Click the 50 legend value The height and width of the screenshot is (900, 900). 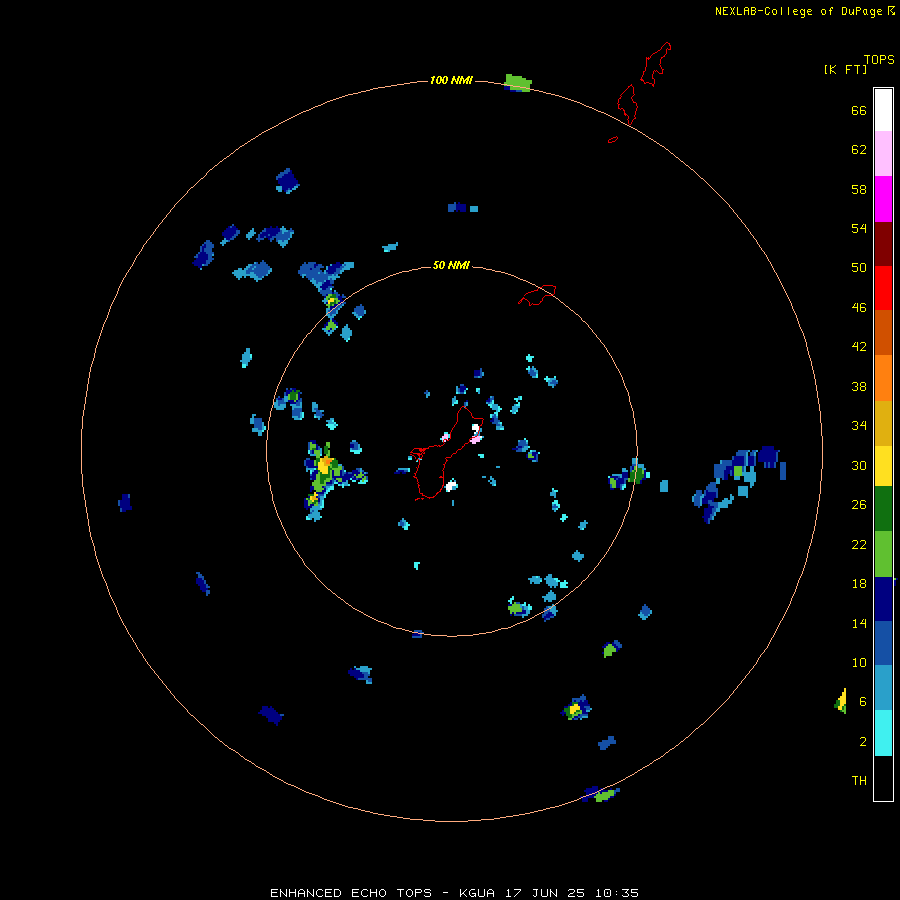[859, 268]
